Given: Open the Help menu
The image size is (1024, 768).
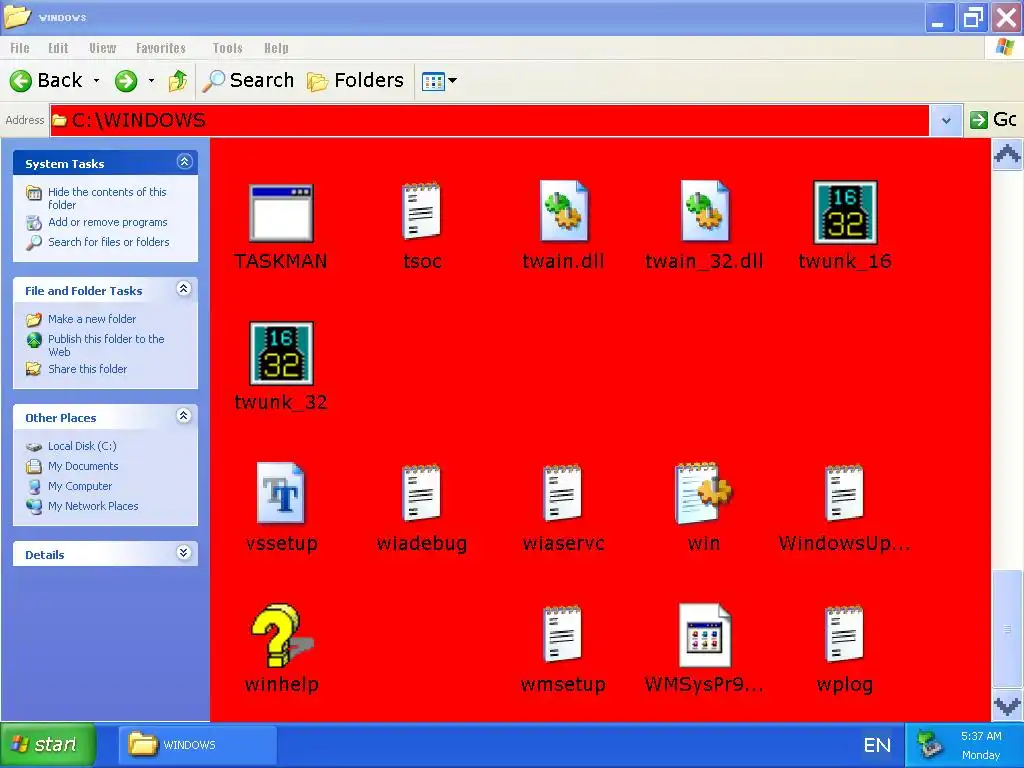Looking at the screenshot, I should click(276, 48).
